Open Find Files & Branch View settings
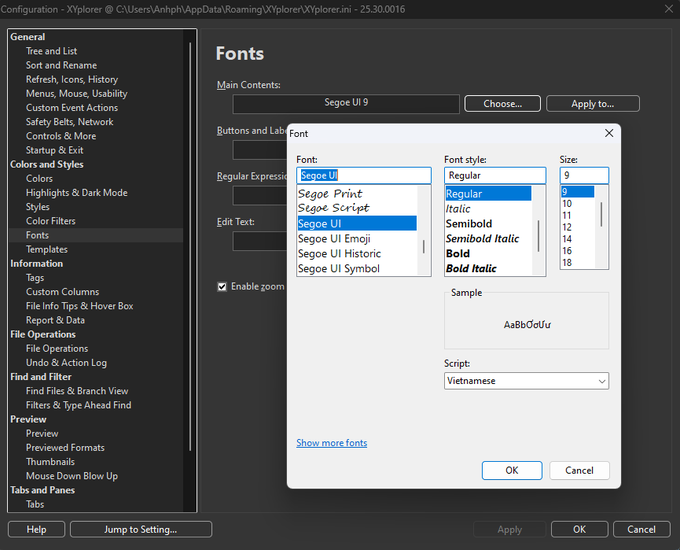 77,391
